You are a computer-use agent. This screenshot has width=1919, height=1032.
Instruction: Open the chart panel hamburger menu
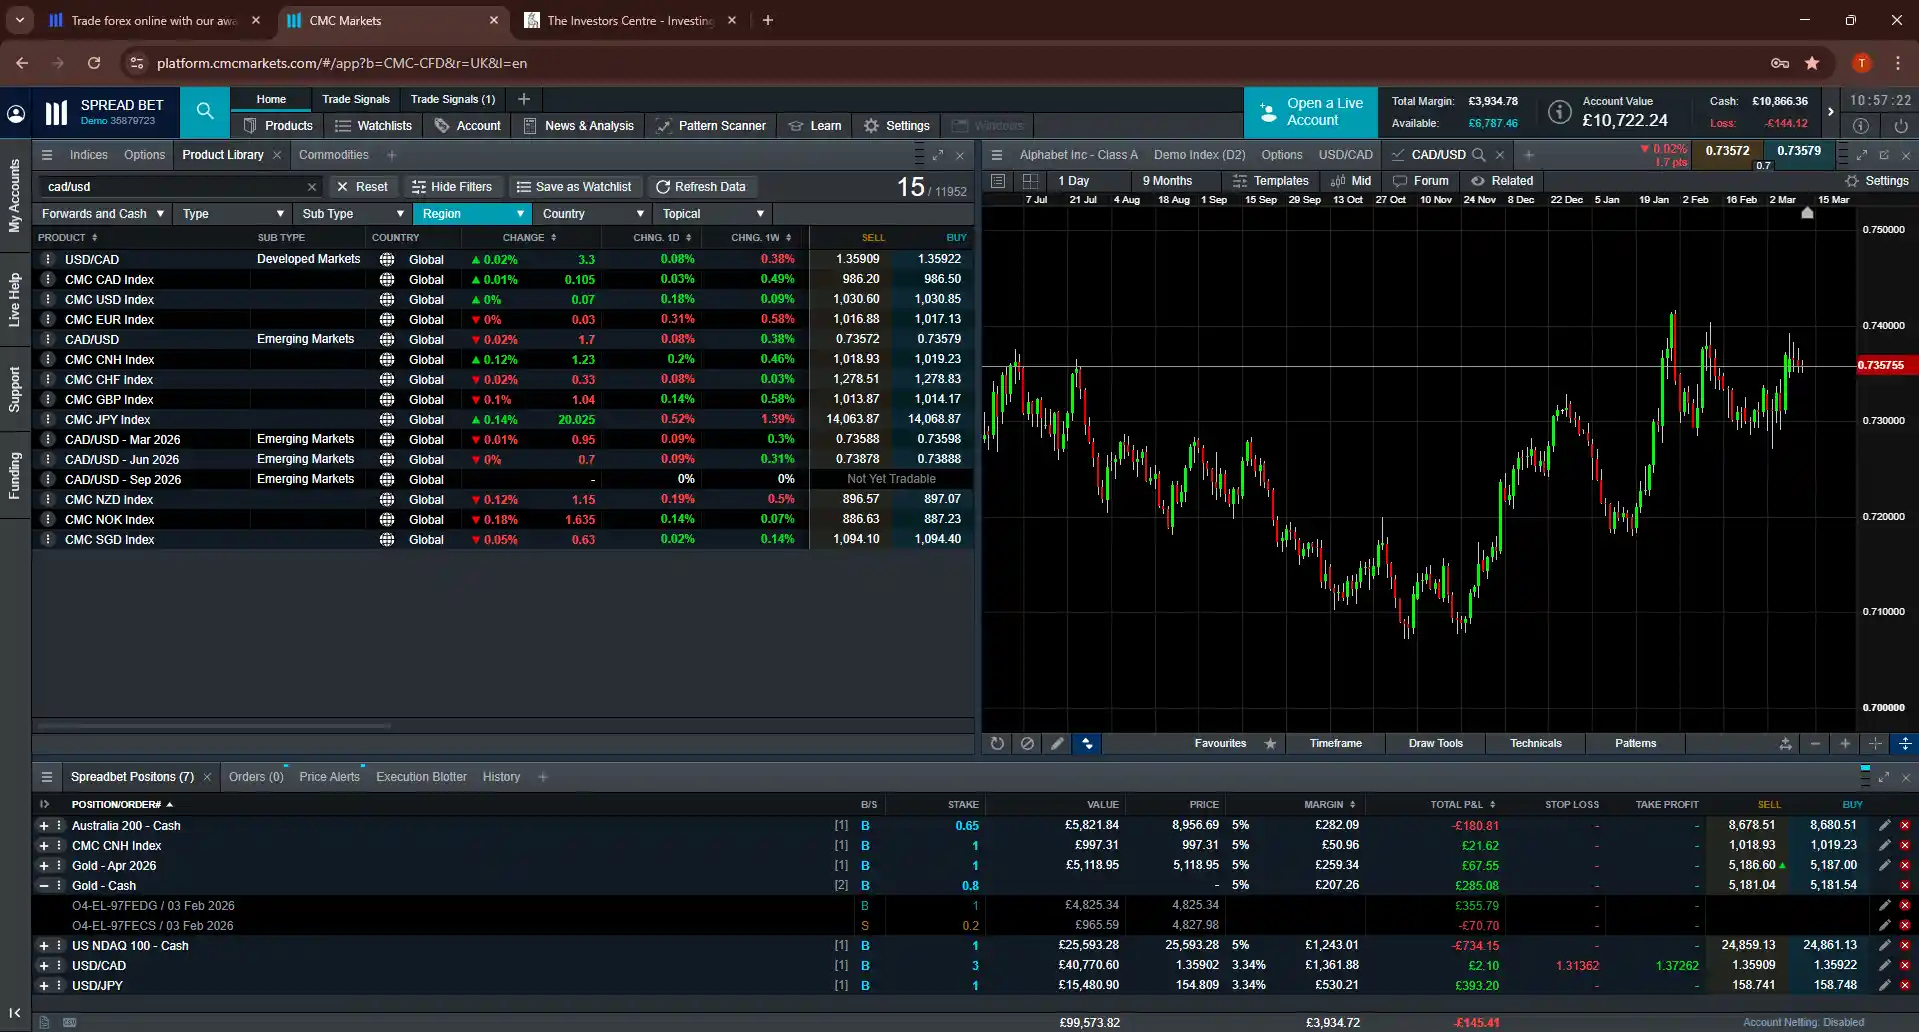997,155
